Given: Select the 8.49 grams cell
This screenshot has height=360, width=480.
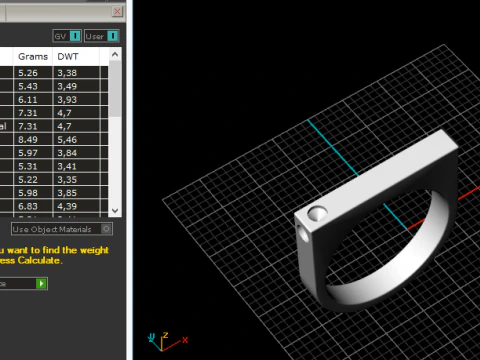Looking at the screenshot, I should tap(33, 140).
